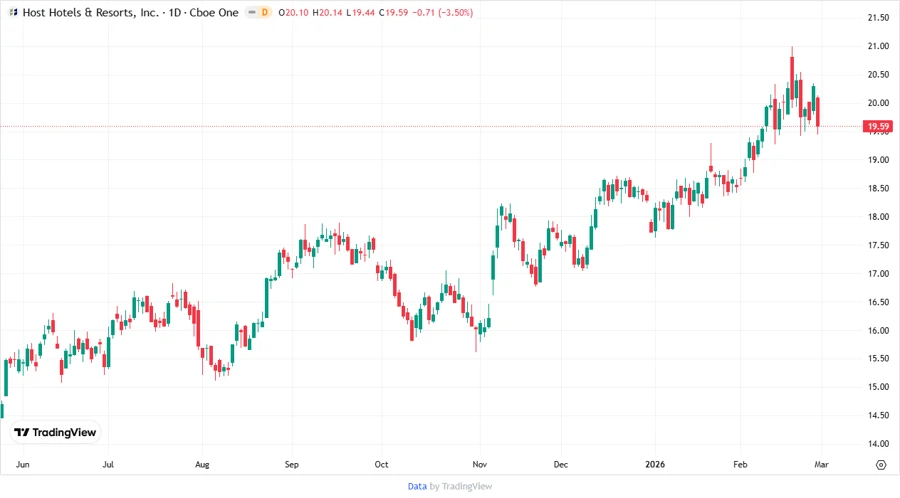Click the 18.50 price axis label
Image resolution: width=900 pixels, height=498 pixels.
[x=878, y=188]
